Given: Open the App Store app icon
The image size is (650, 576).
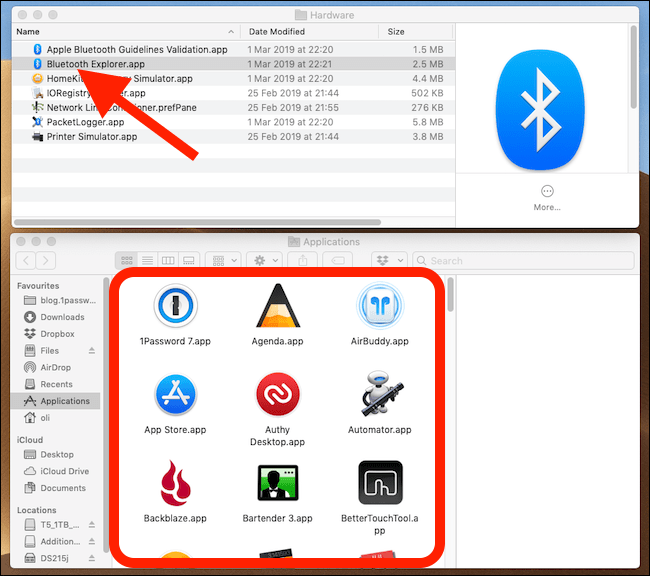Looking at the screenshot, I should coord(174,394).
